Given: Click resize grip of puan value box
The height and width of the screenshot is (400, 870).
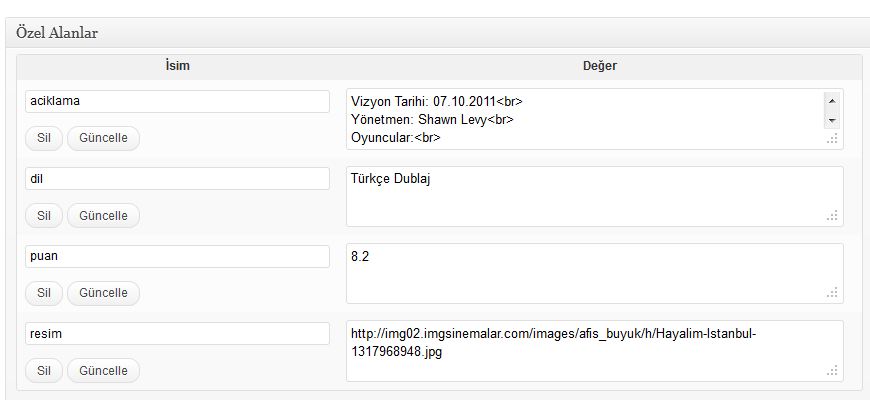Looking at the screenshot, I should [x=832, y=293].
